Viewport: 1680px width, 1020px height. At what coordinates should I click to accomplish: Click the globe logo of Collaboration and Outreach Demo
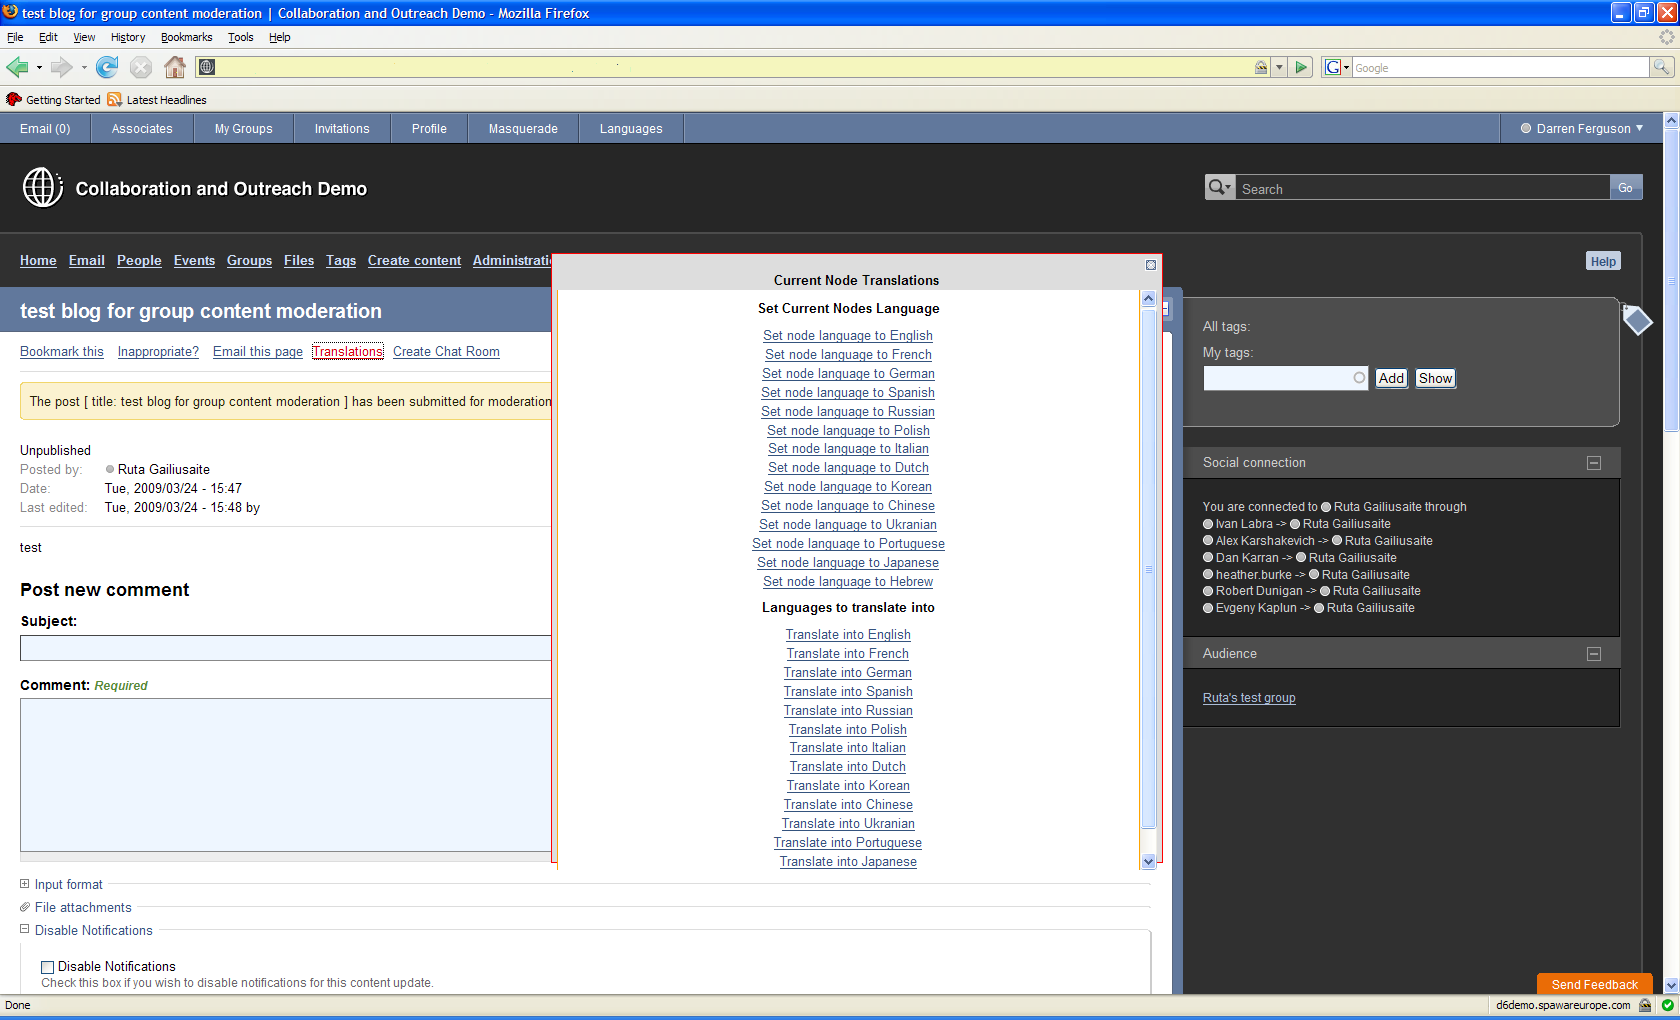(x=43, y=187)
